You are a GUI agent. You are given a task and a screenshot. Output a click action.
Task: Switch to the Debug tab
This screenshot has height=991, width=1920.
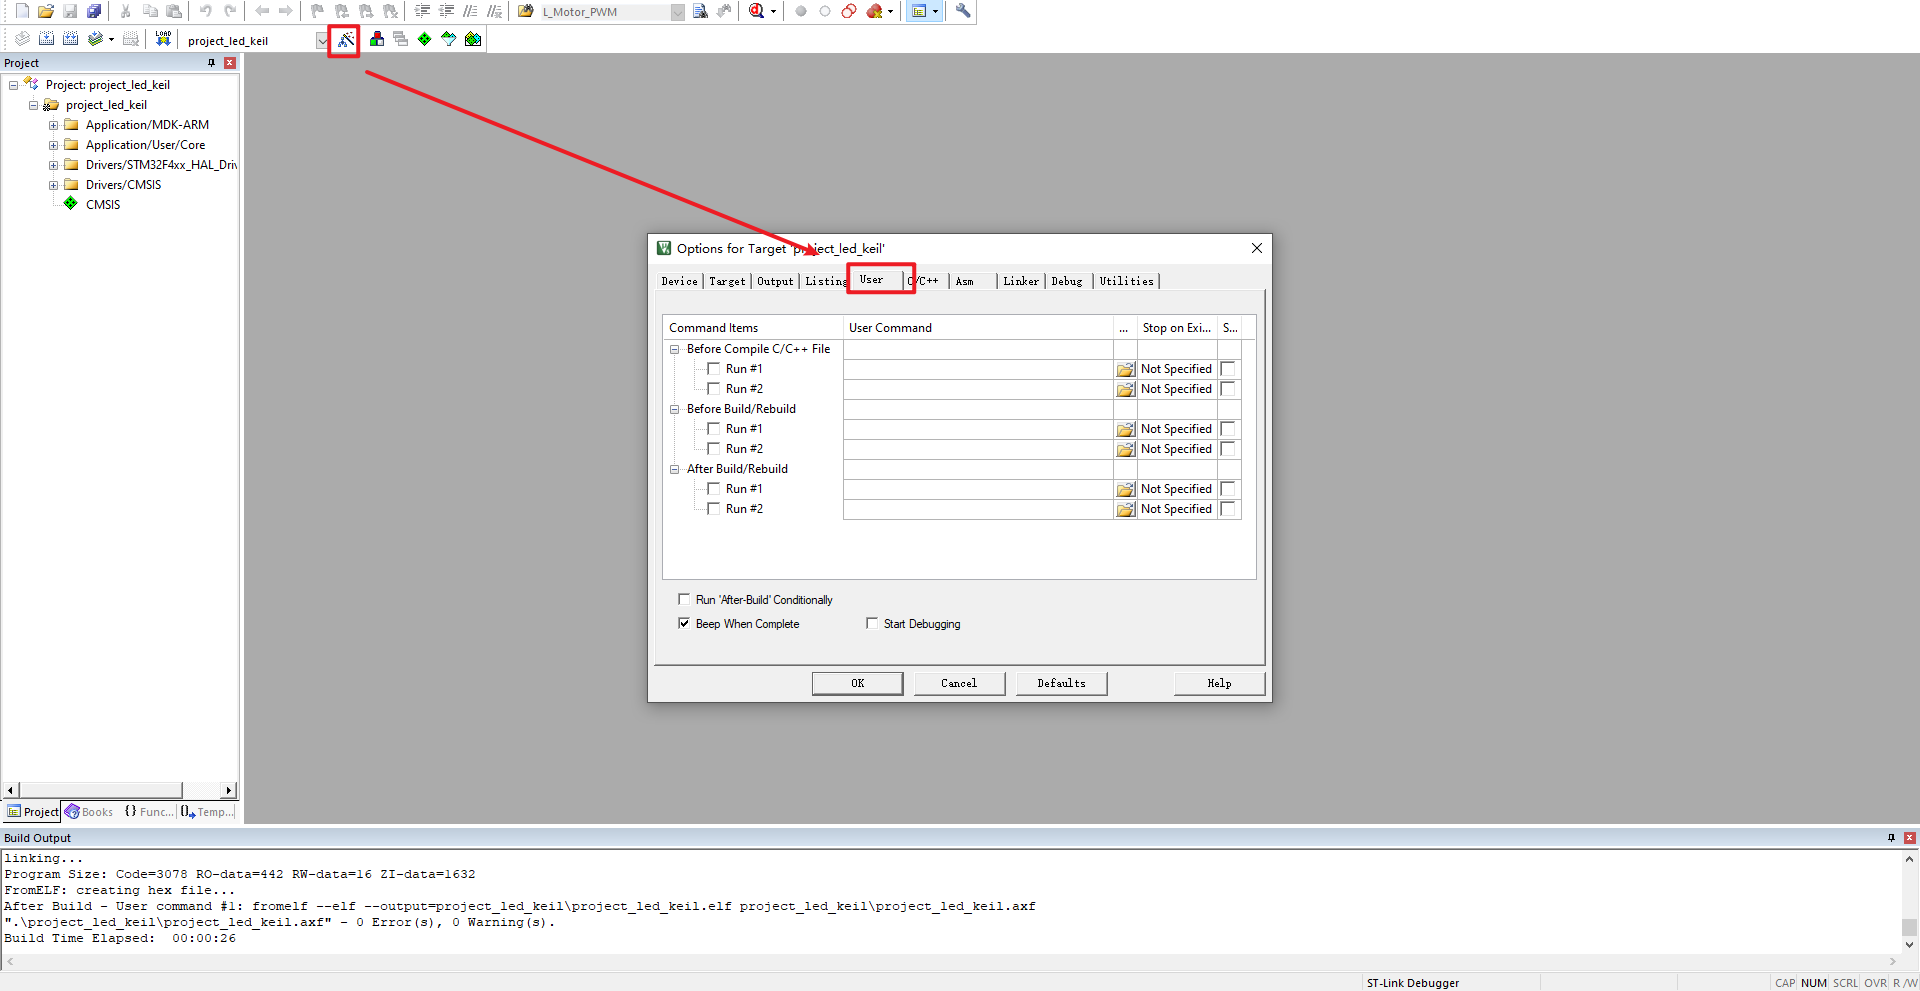[x=1067, y=281]
